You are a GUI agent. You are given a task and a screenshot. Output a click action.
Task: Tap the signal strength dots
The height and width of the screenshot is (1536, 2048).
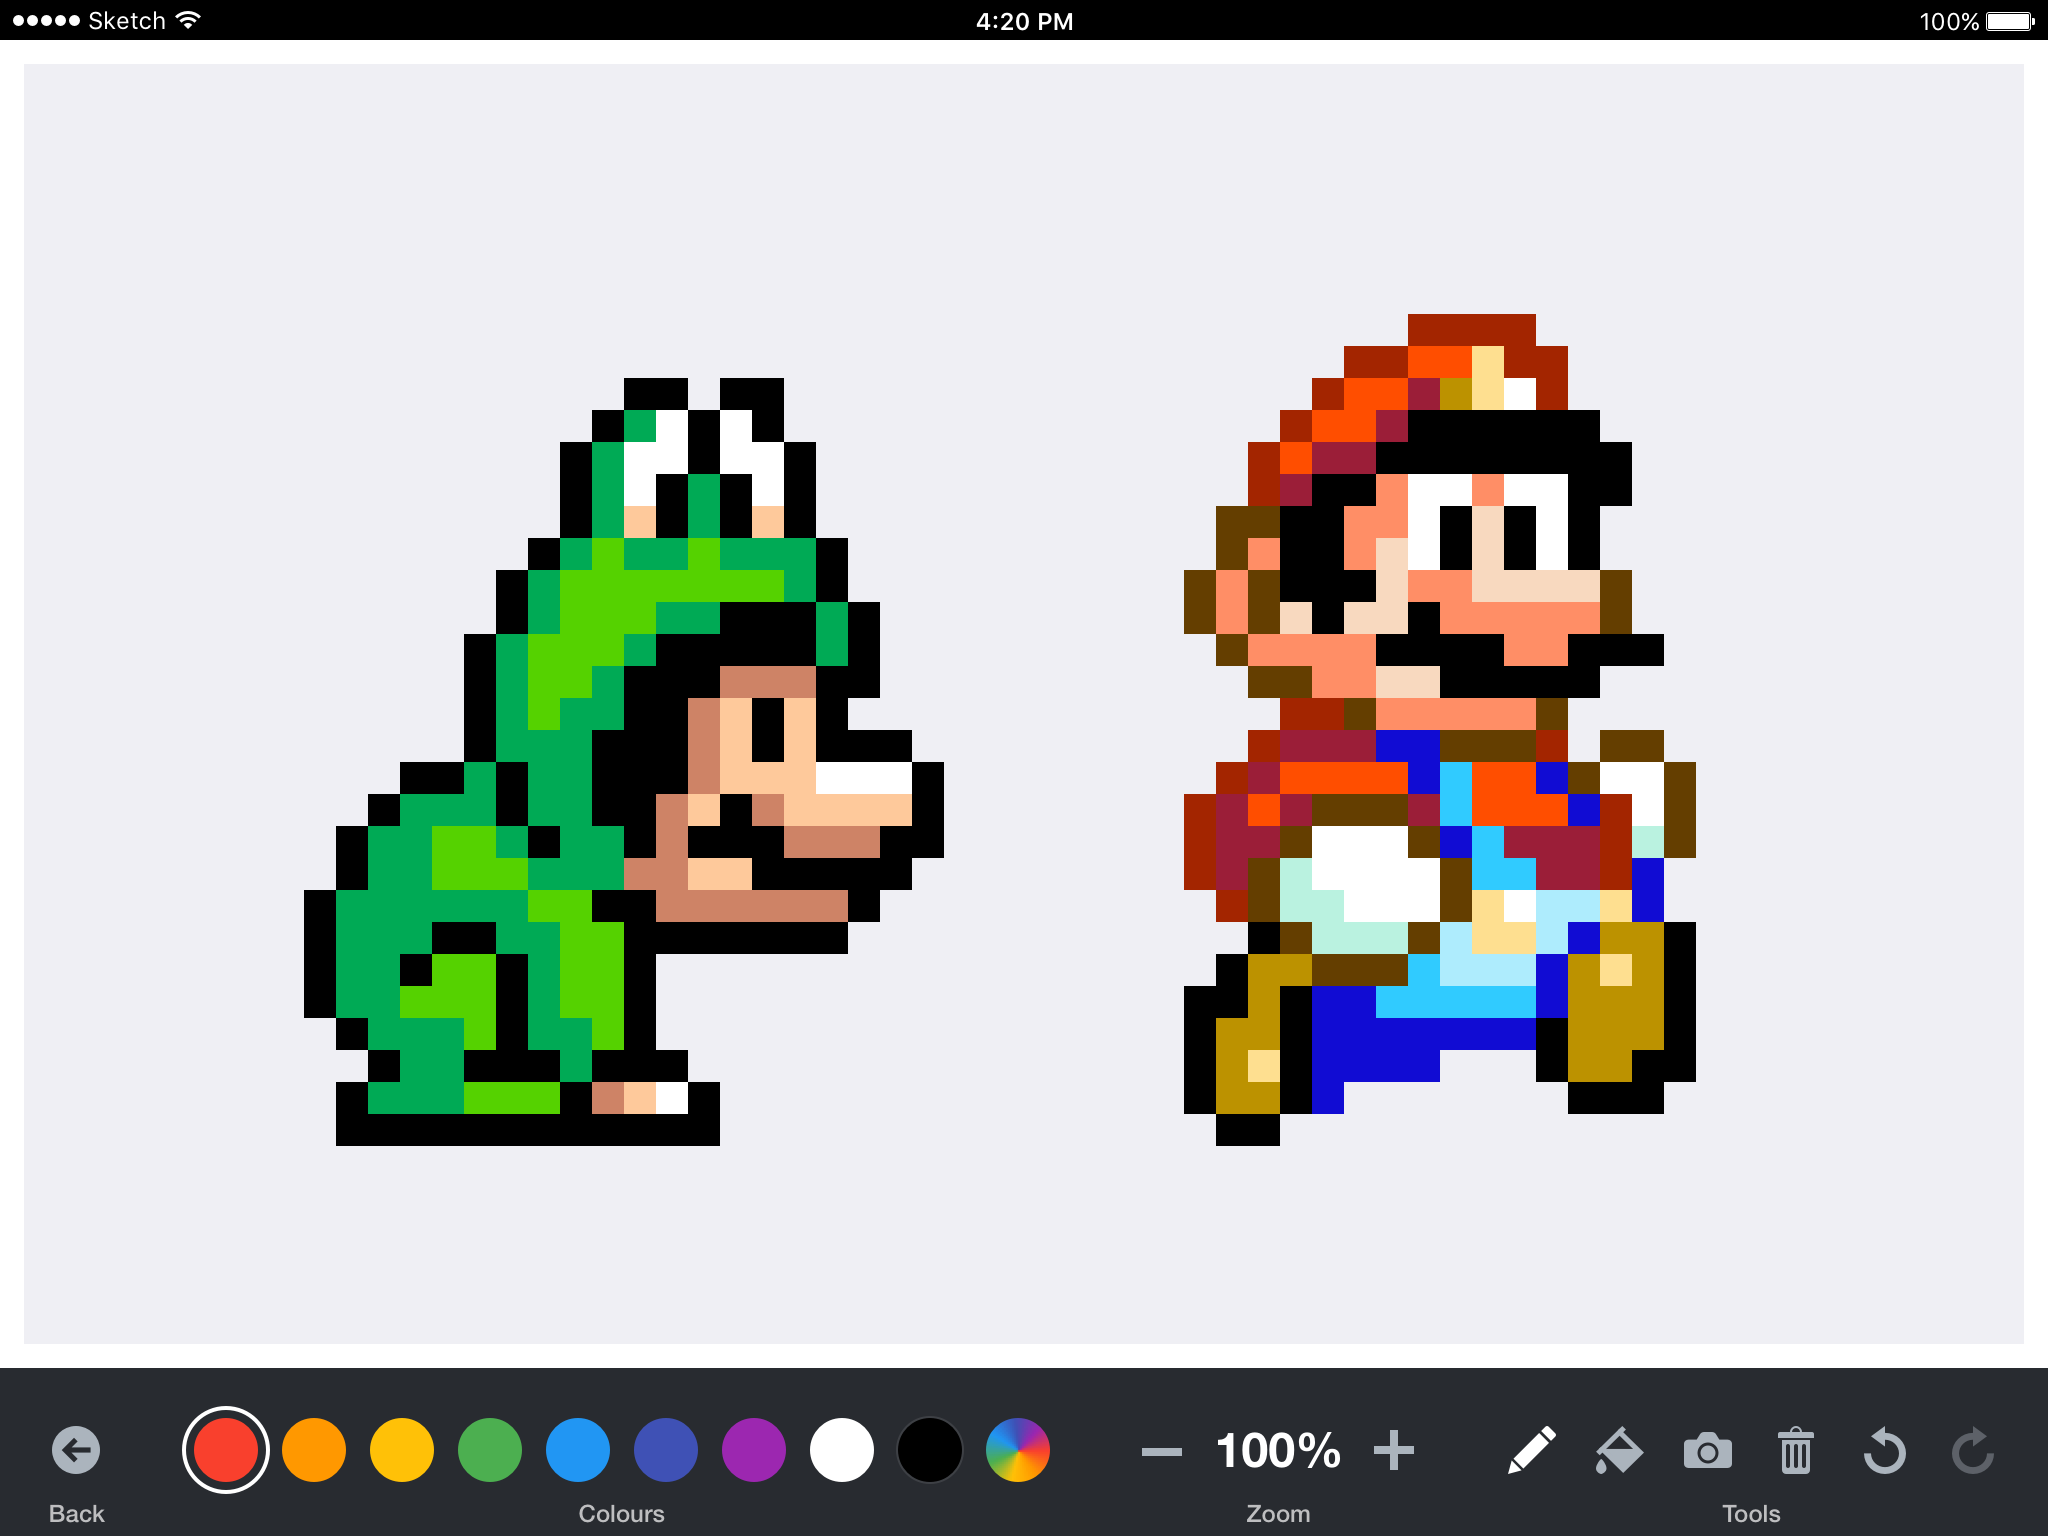coord(46,20)
